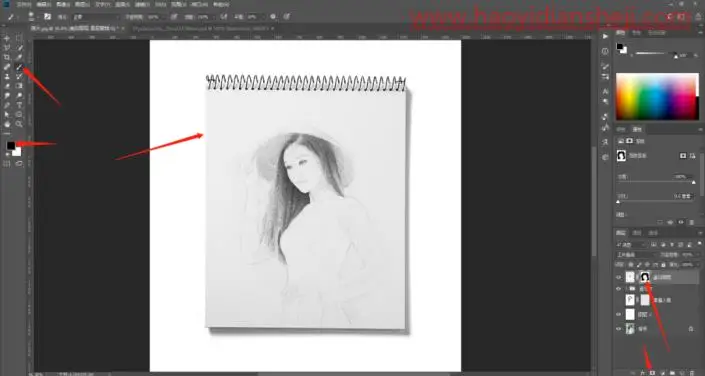Open the Actions play-icon panel
The image size is (705, 376).
coord(605,36)
